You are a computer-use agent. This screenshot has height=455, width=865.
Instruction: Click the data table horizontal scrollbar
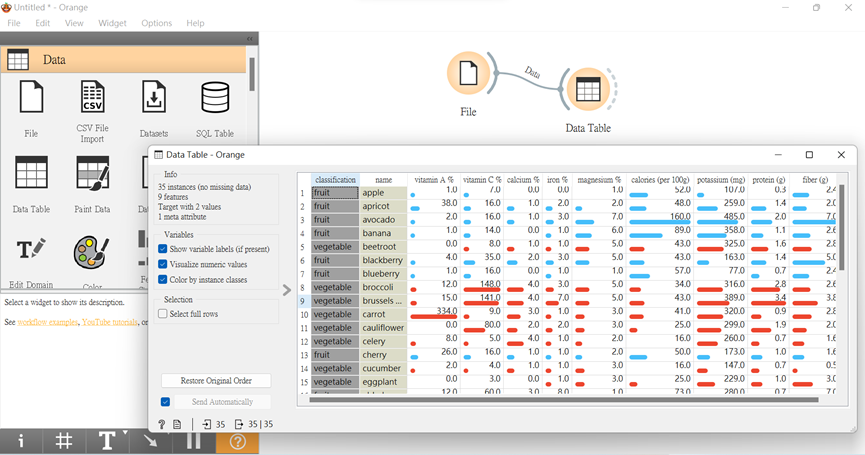[x=564, y=400]
